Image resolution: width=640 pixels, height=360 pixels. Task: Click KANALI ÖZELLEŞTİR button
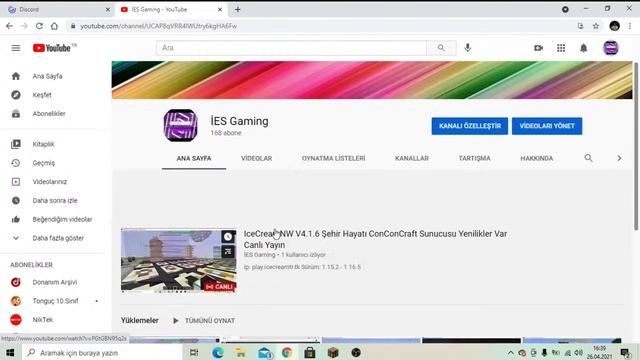click(469, 126)
